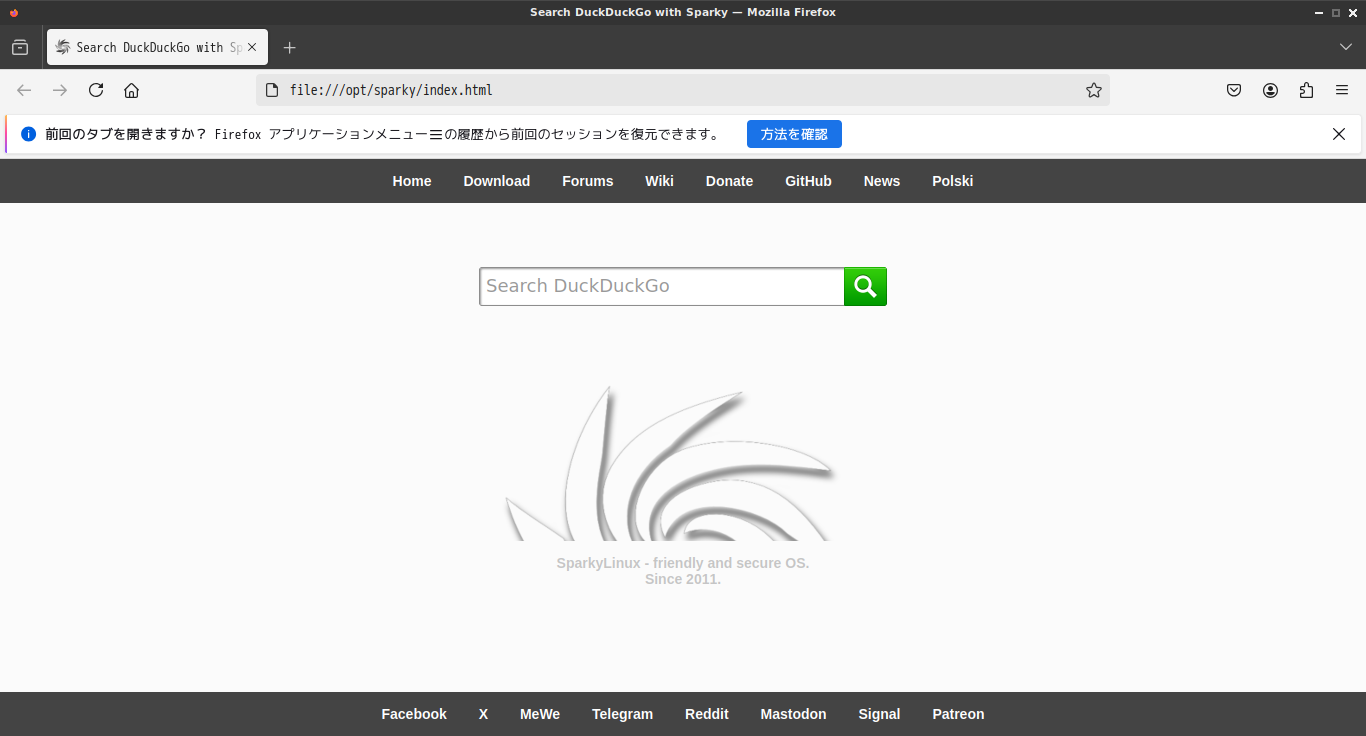
Task: Open the Firefox home page button
Action: click(131, 90)
